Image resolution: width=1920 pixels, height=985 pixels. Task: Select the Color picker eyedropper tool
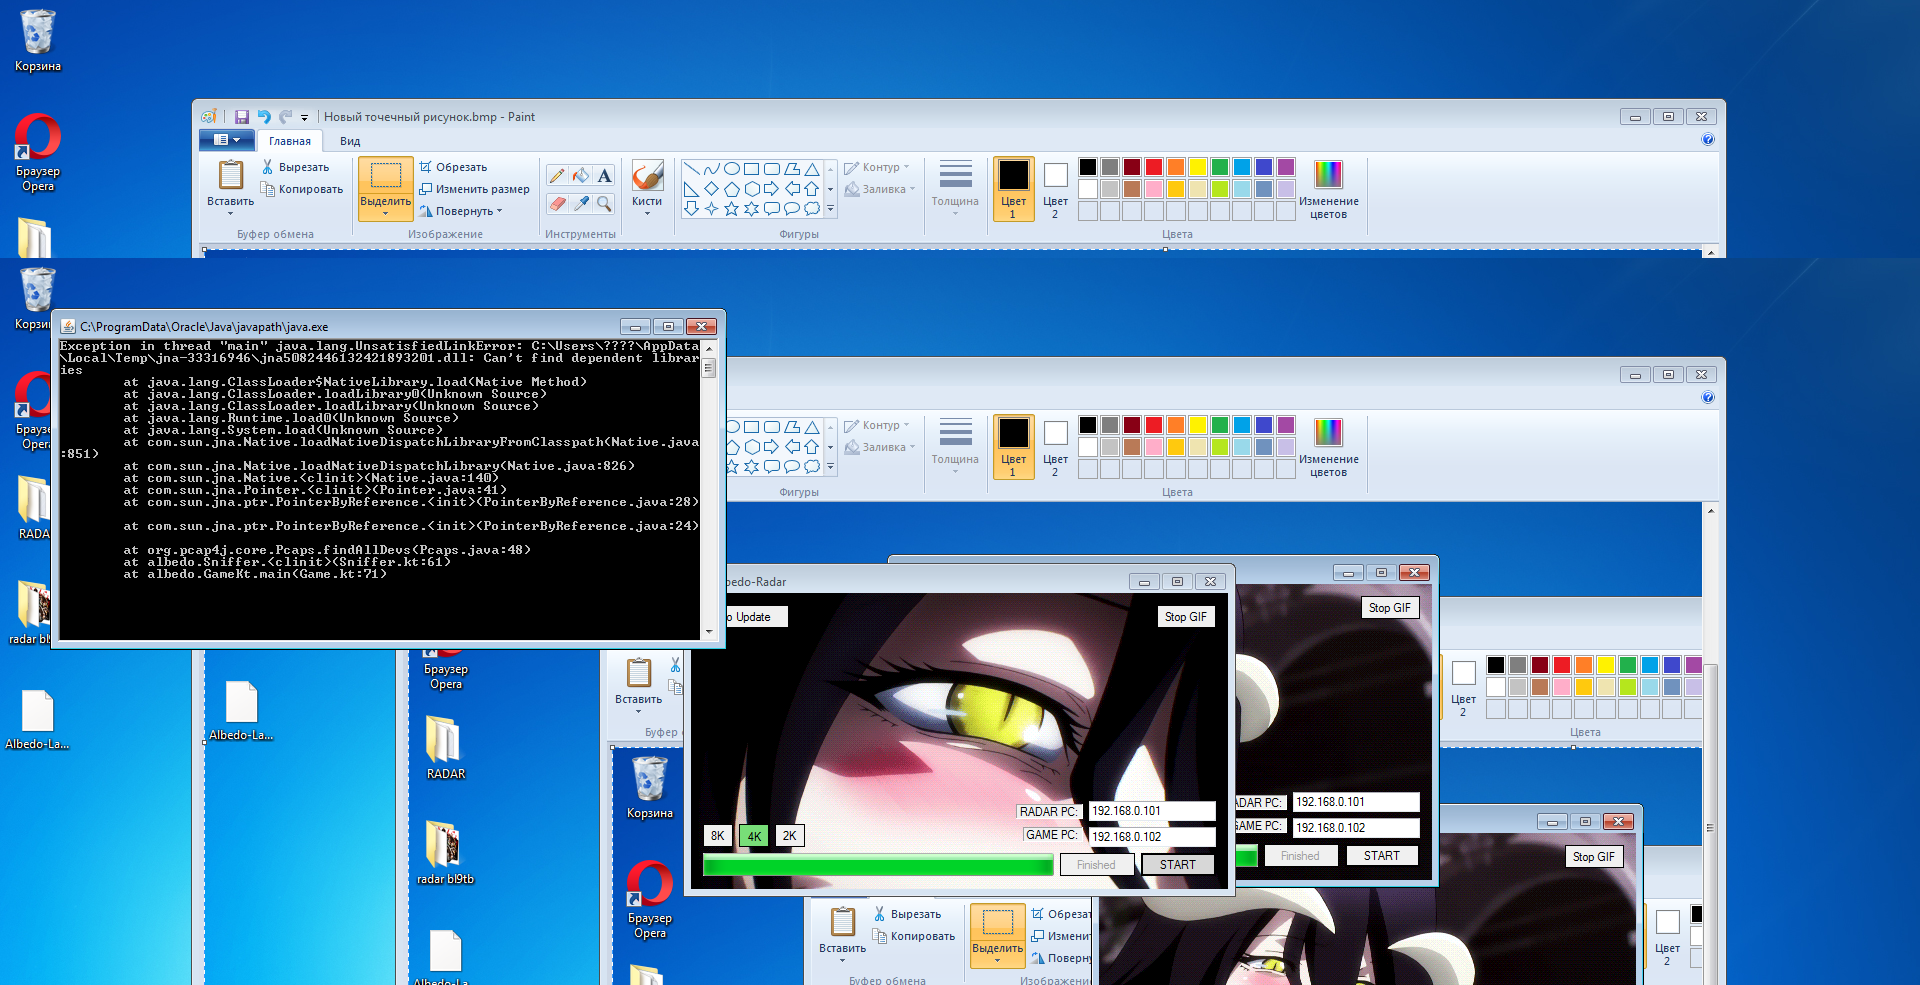(x=581, y=203)
